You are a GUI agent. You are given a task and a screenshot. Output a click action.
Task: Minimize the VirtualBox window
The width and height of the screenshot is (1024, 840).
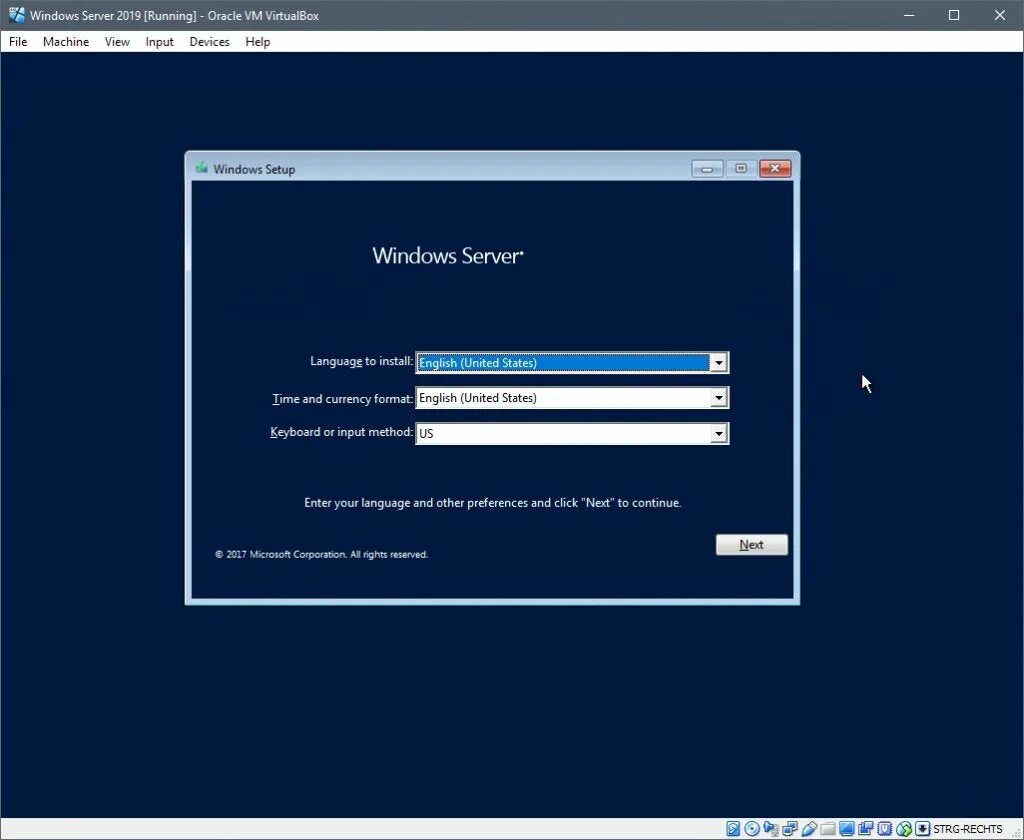tap(909, 15)
